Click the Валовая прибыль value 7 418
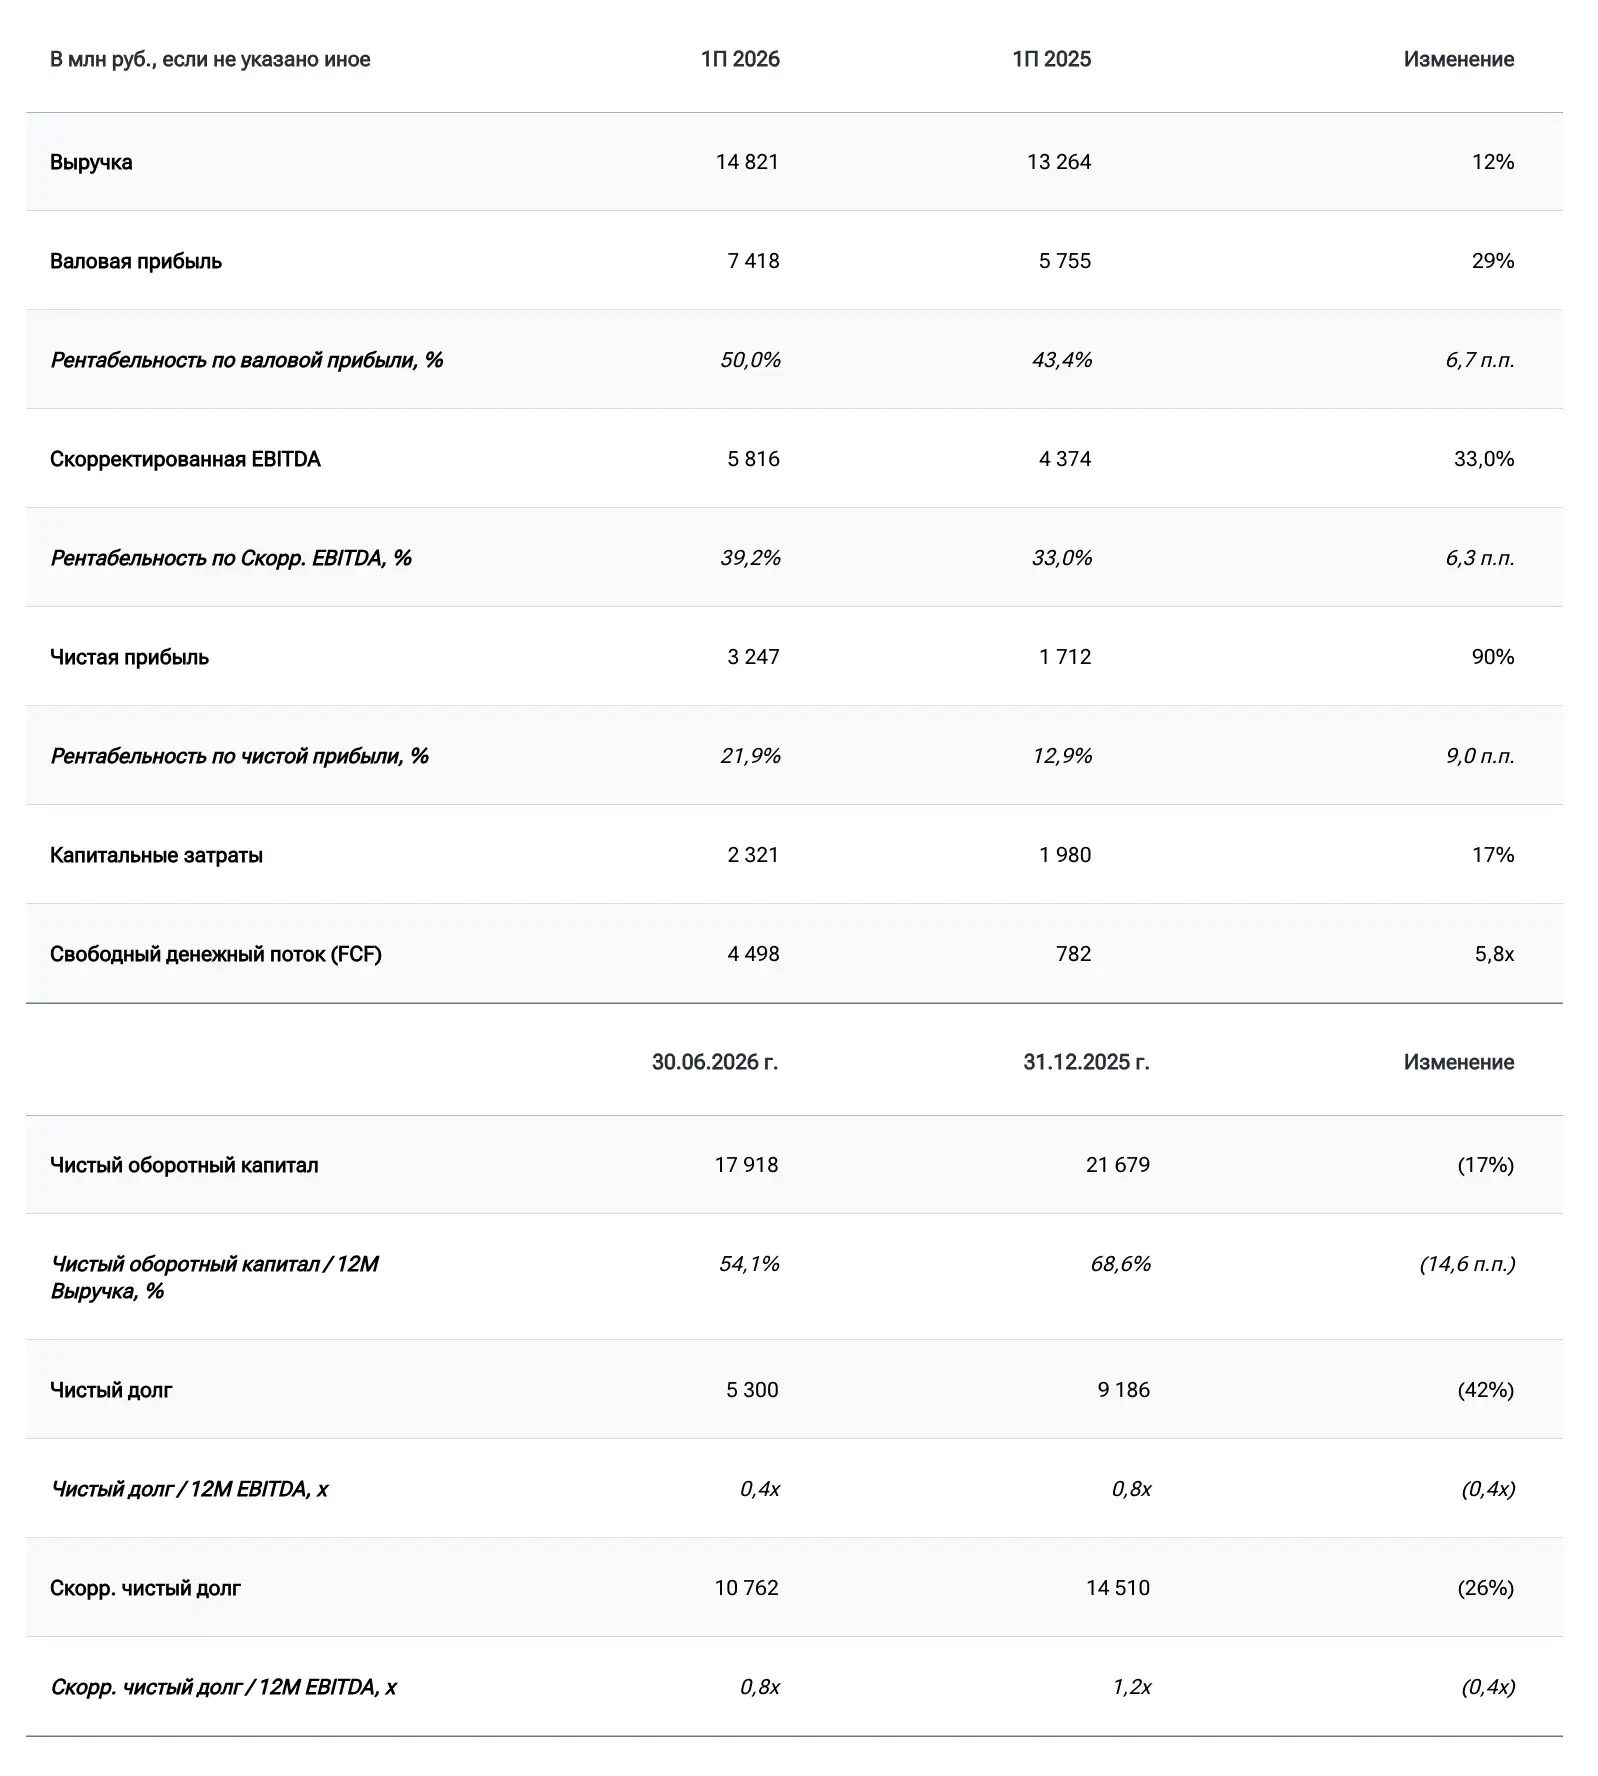The image size is (1598, 1776). (753, 261)
